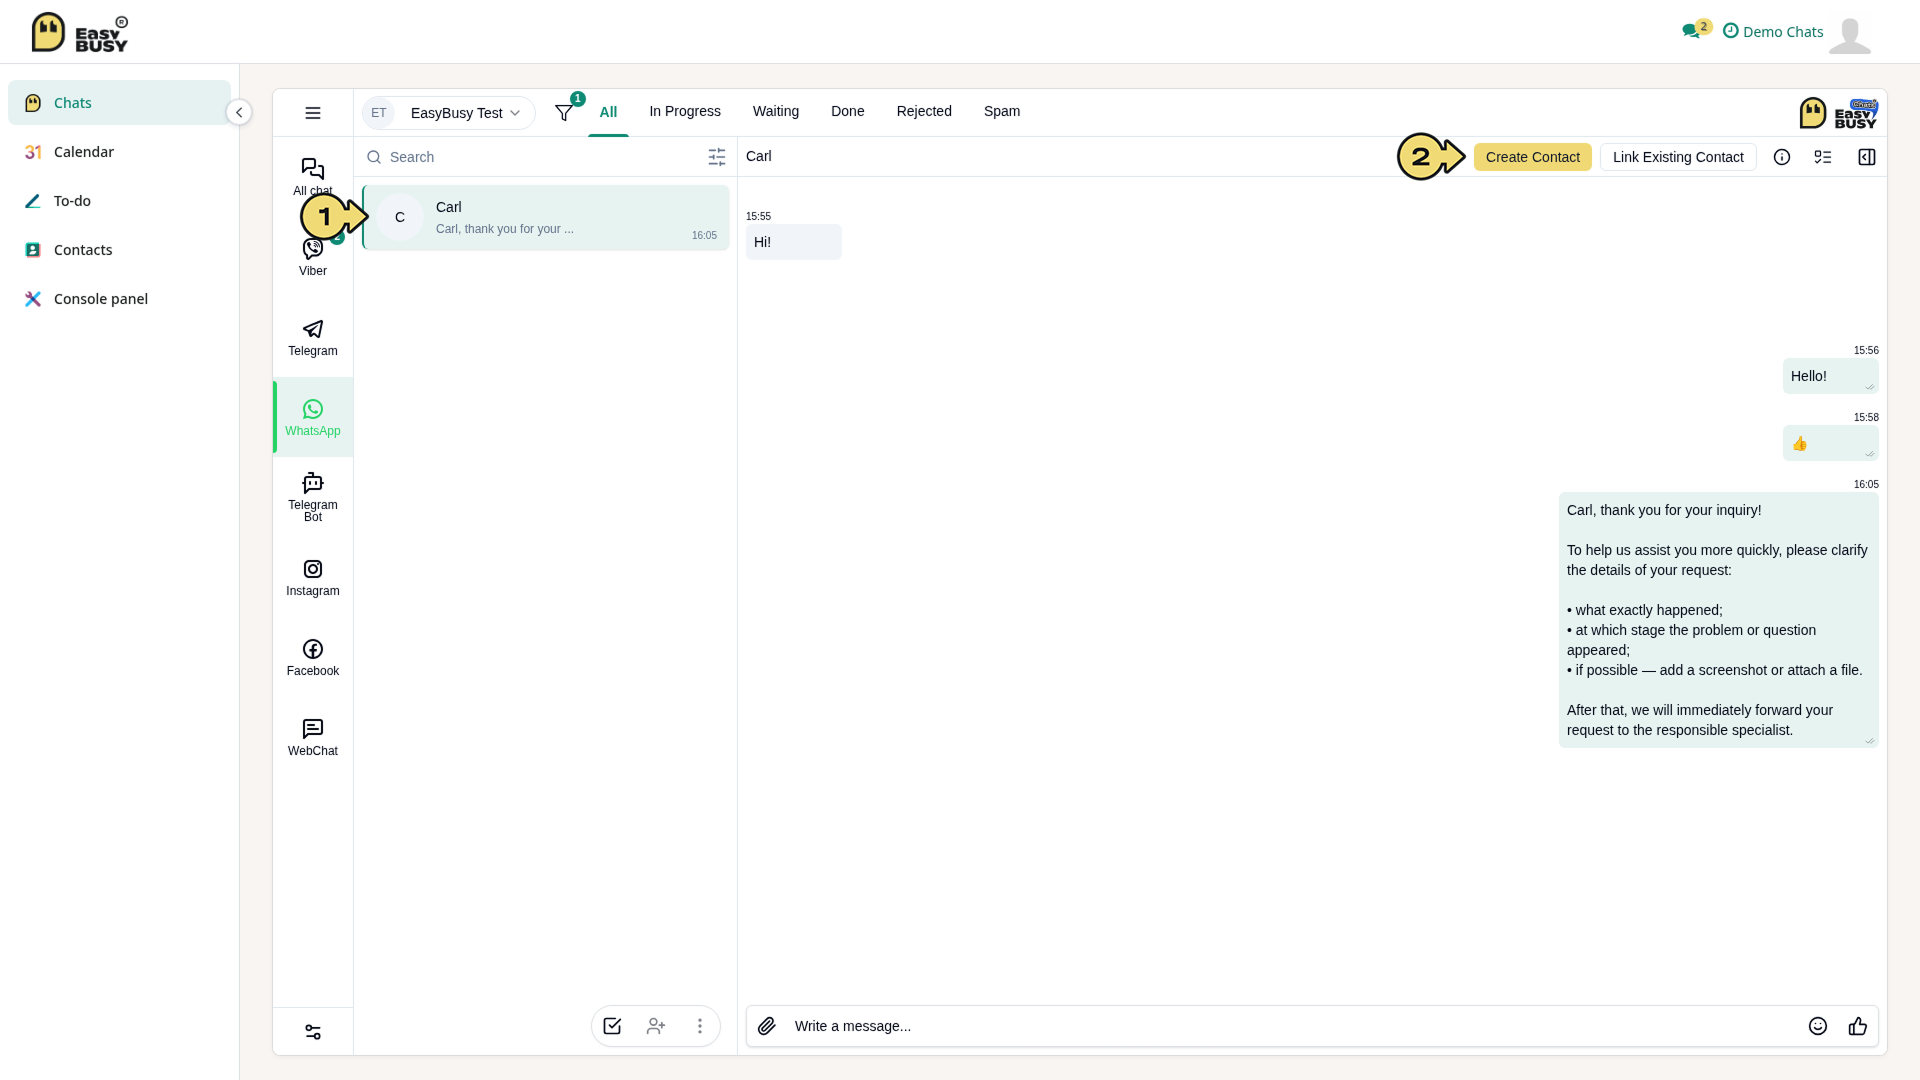Click Link Existing Contact button

1678,157
